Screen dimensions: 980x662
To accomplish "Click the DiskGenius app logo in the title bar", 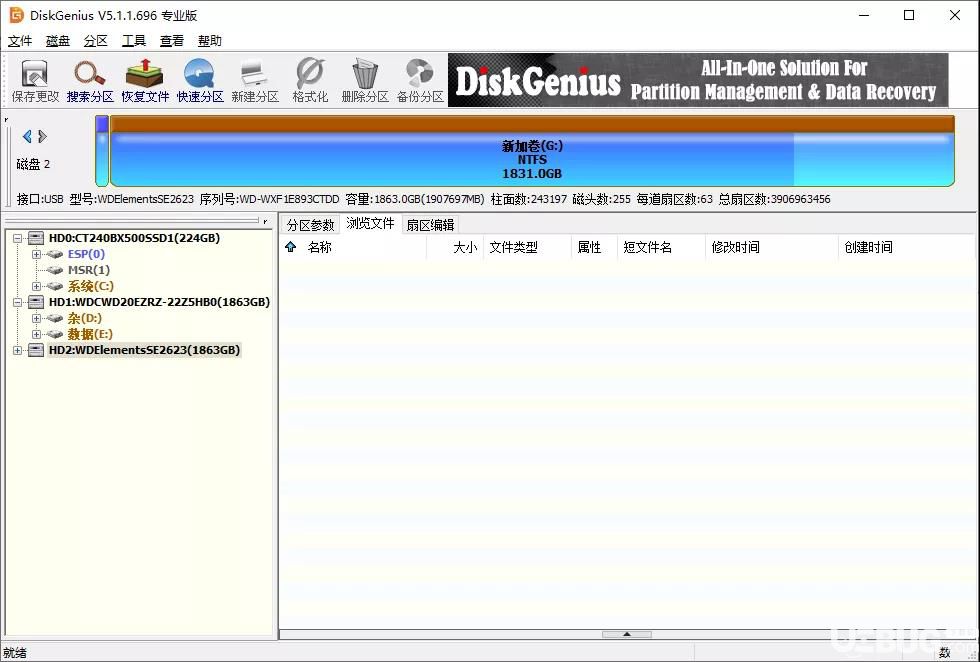I will pyautogui.click(x=16, y=15).
